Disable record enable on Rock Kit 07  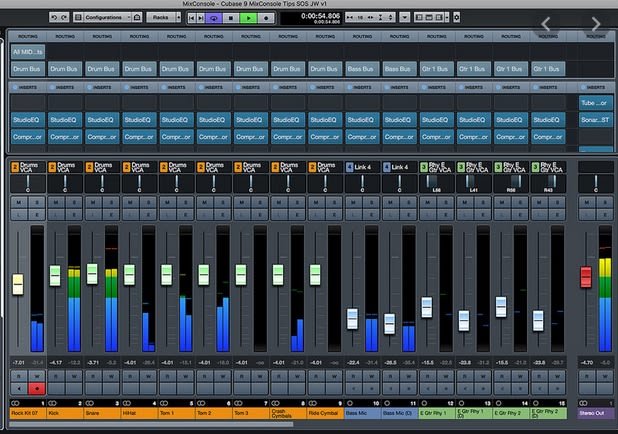pyautogui.click(x=37, y=389)
